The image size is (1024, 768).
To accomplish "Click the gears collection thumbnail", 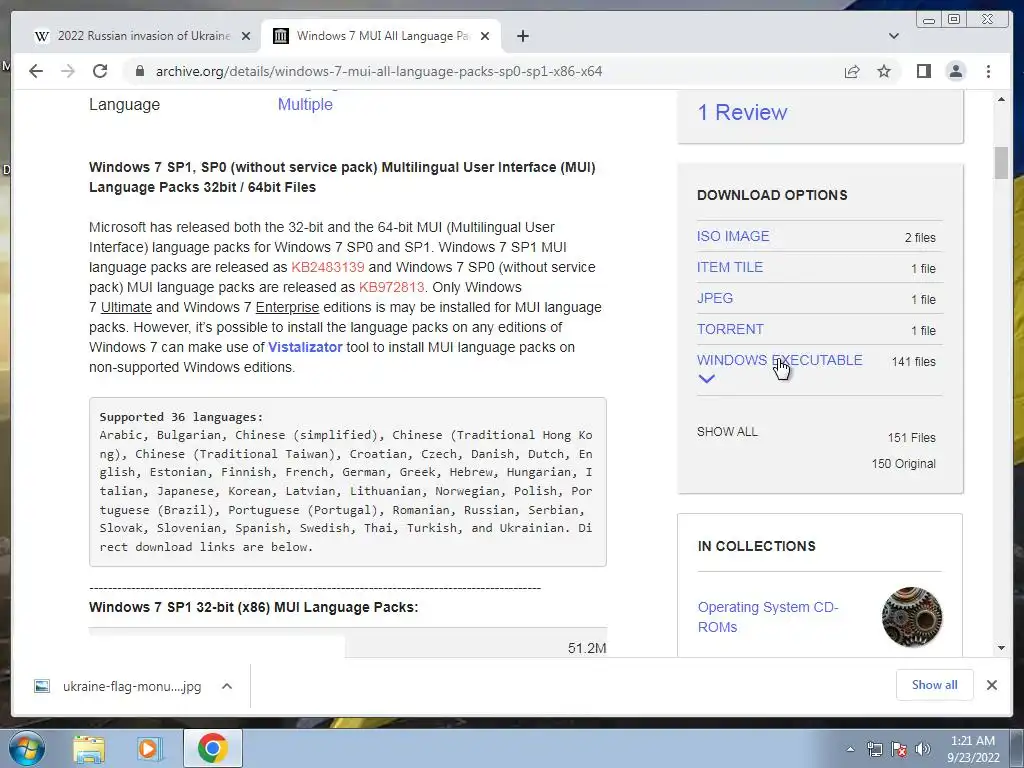I will coord(912,617).
